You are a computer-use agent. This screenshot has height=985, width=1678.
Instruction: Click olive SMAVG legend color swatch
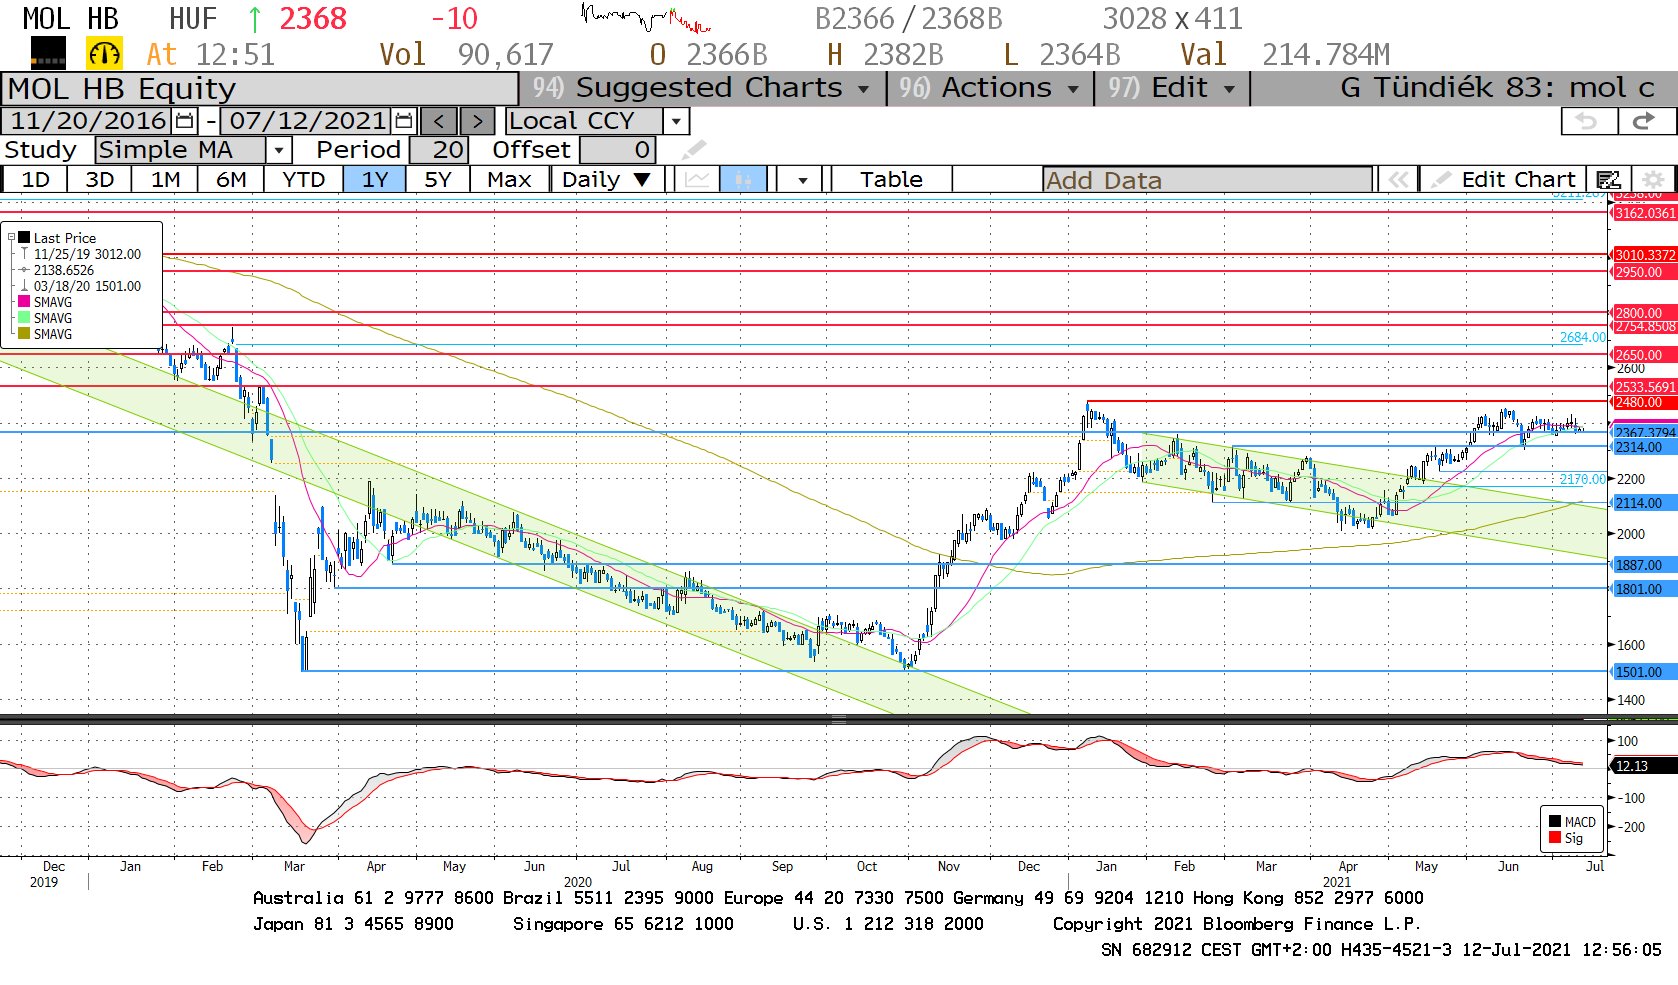(24, 333)
